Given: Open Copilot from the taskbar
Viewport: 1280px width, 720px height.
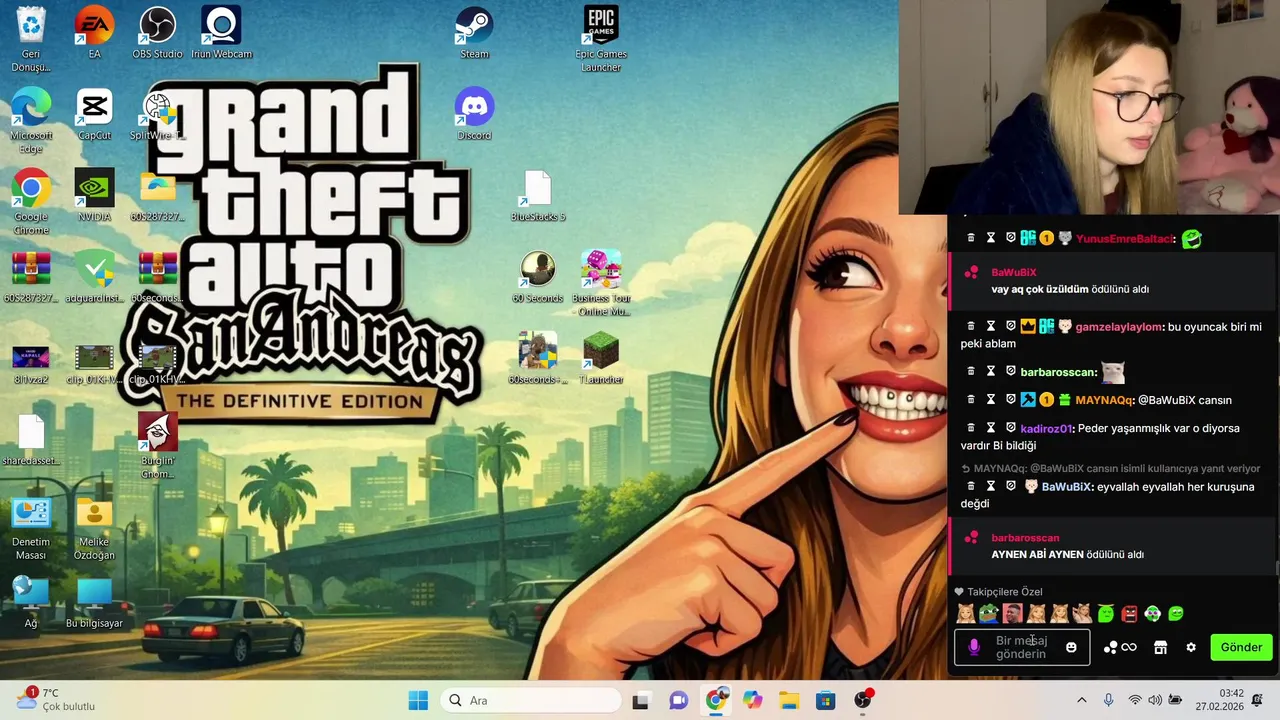Looking at the screenshot, I should [752, 701].
